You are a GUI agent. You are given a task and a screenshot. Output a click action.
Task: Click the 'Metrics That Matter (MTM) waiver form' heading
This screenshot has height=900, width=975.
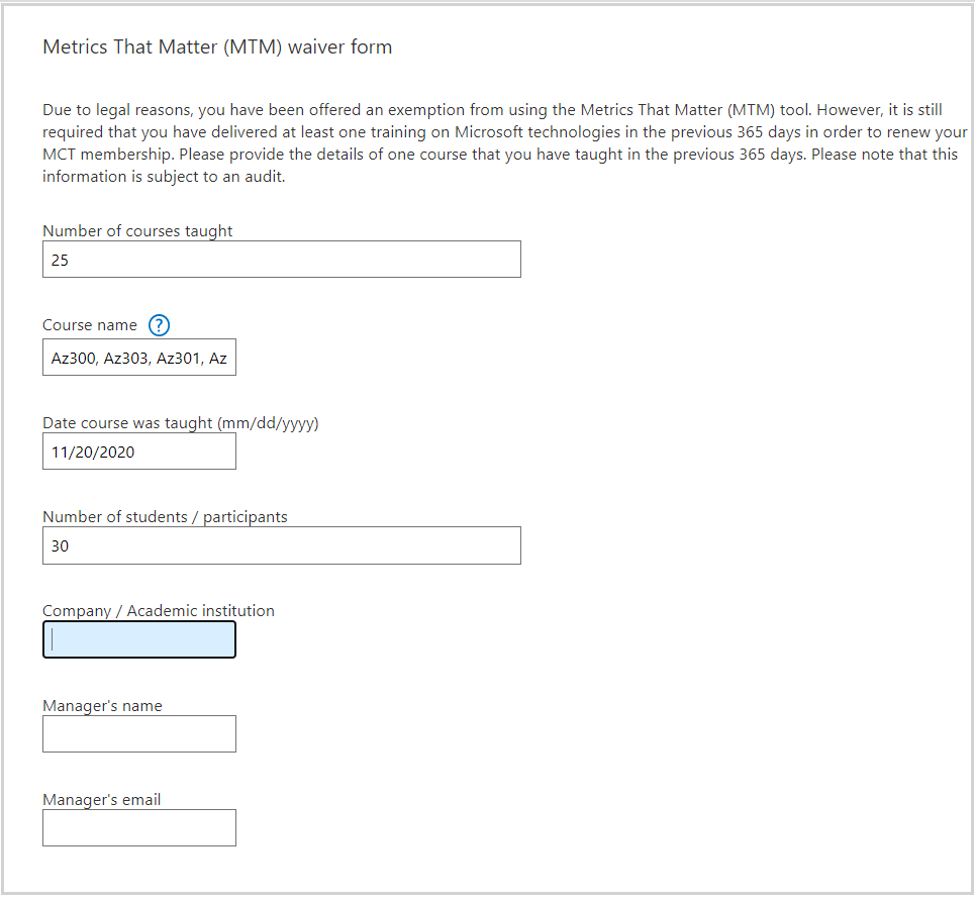[x=217, y=47]
